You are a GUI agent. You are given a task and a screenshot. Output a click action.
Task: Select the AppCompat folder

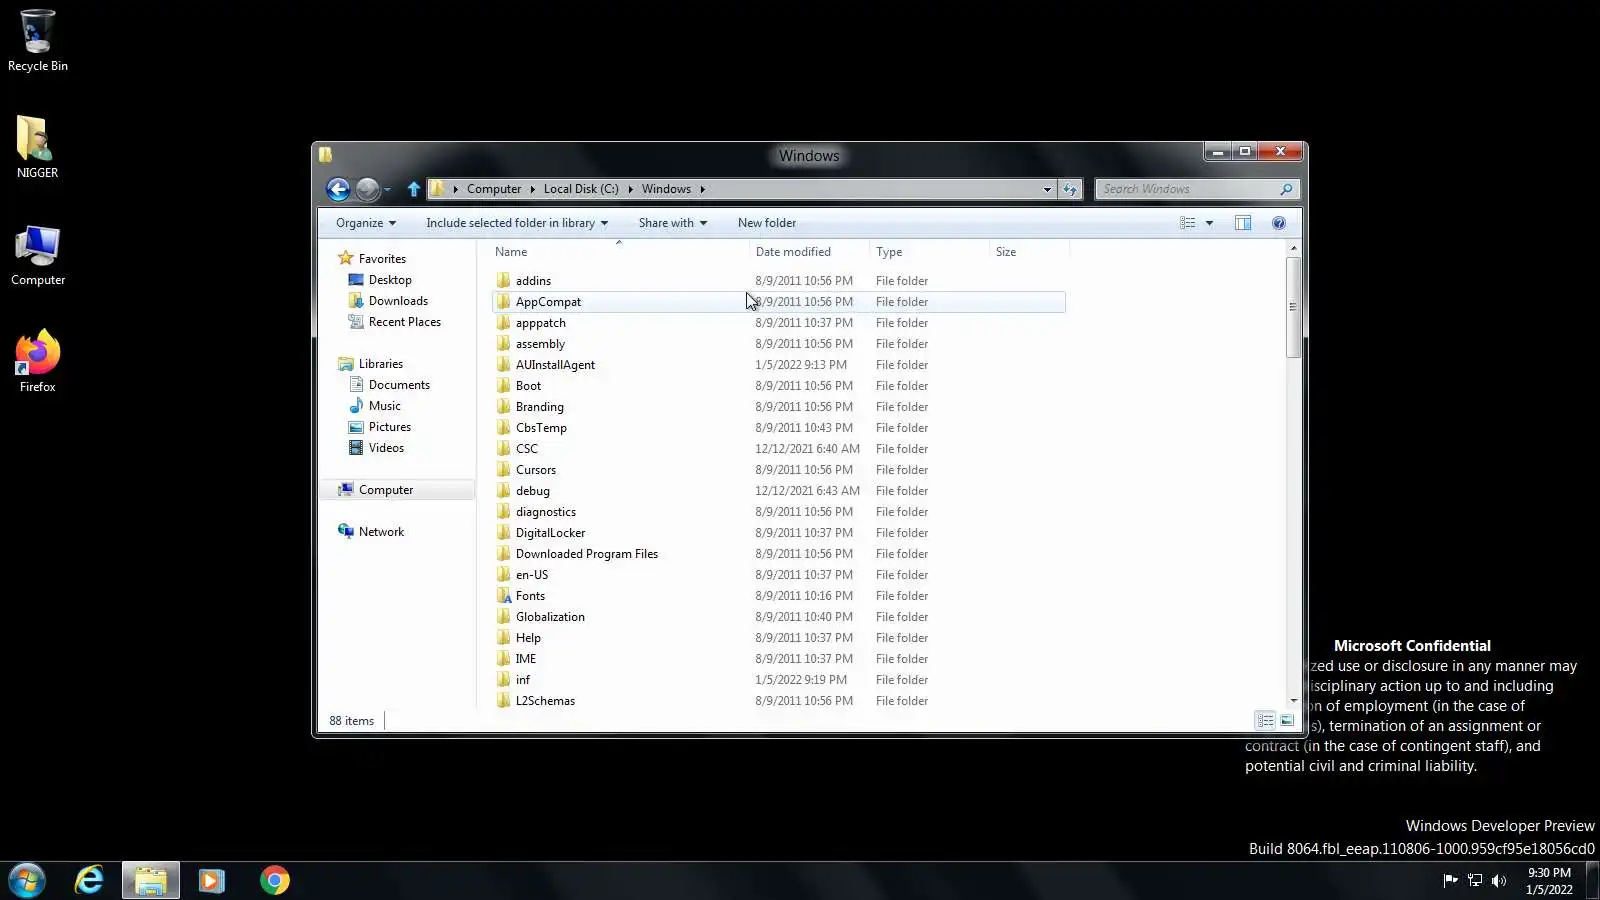coord(779,302)
